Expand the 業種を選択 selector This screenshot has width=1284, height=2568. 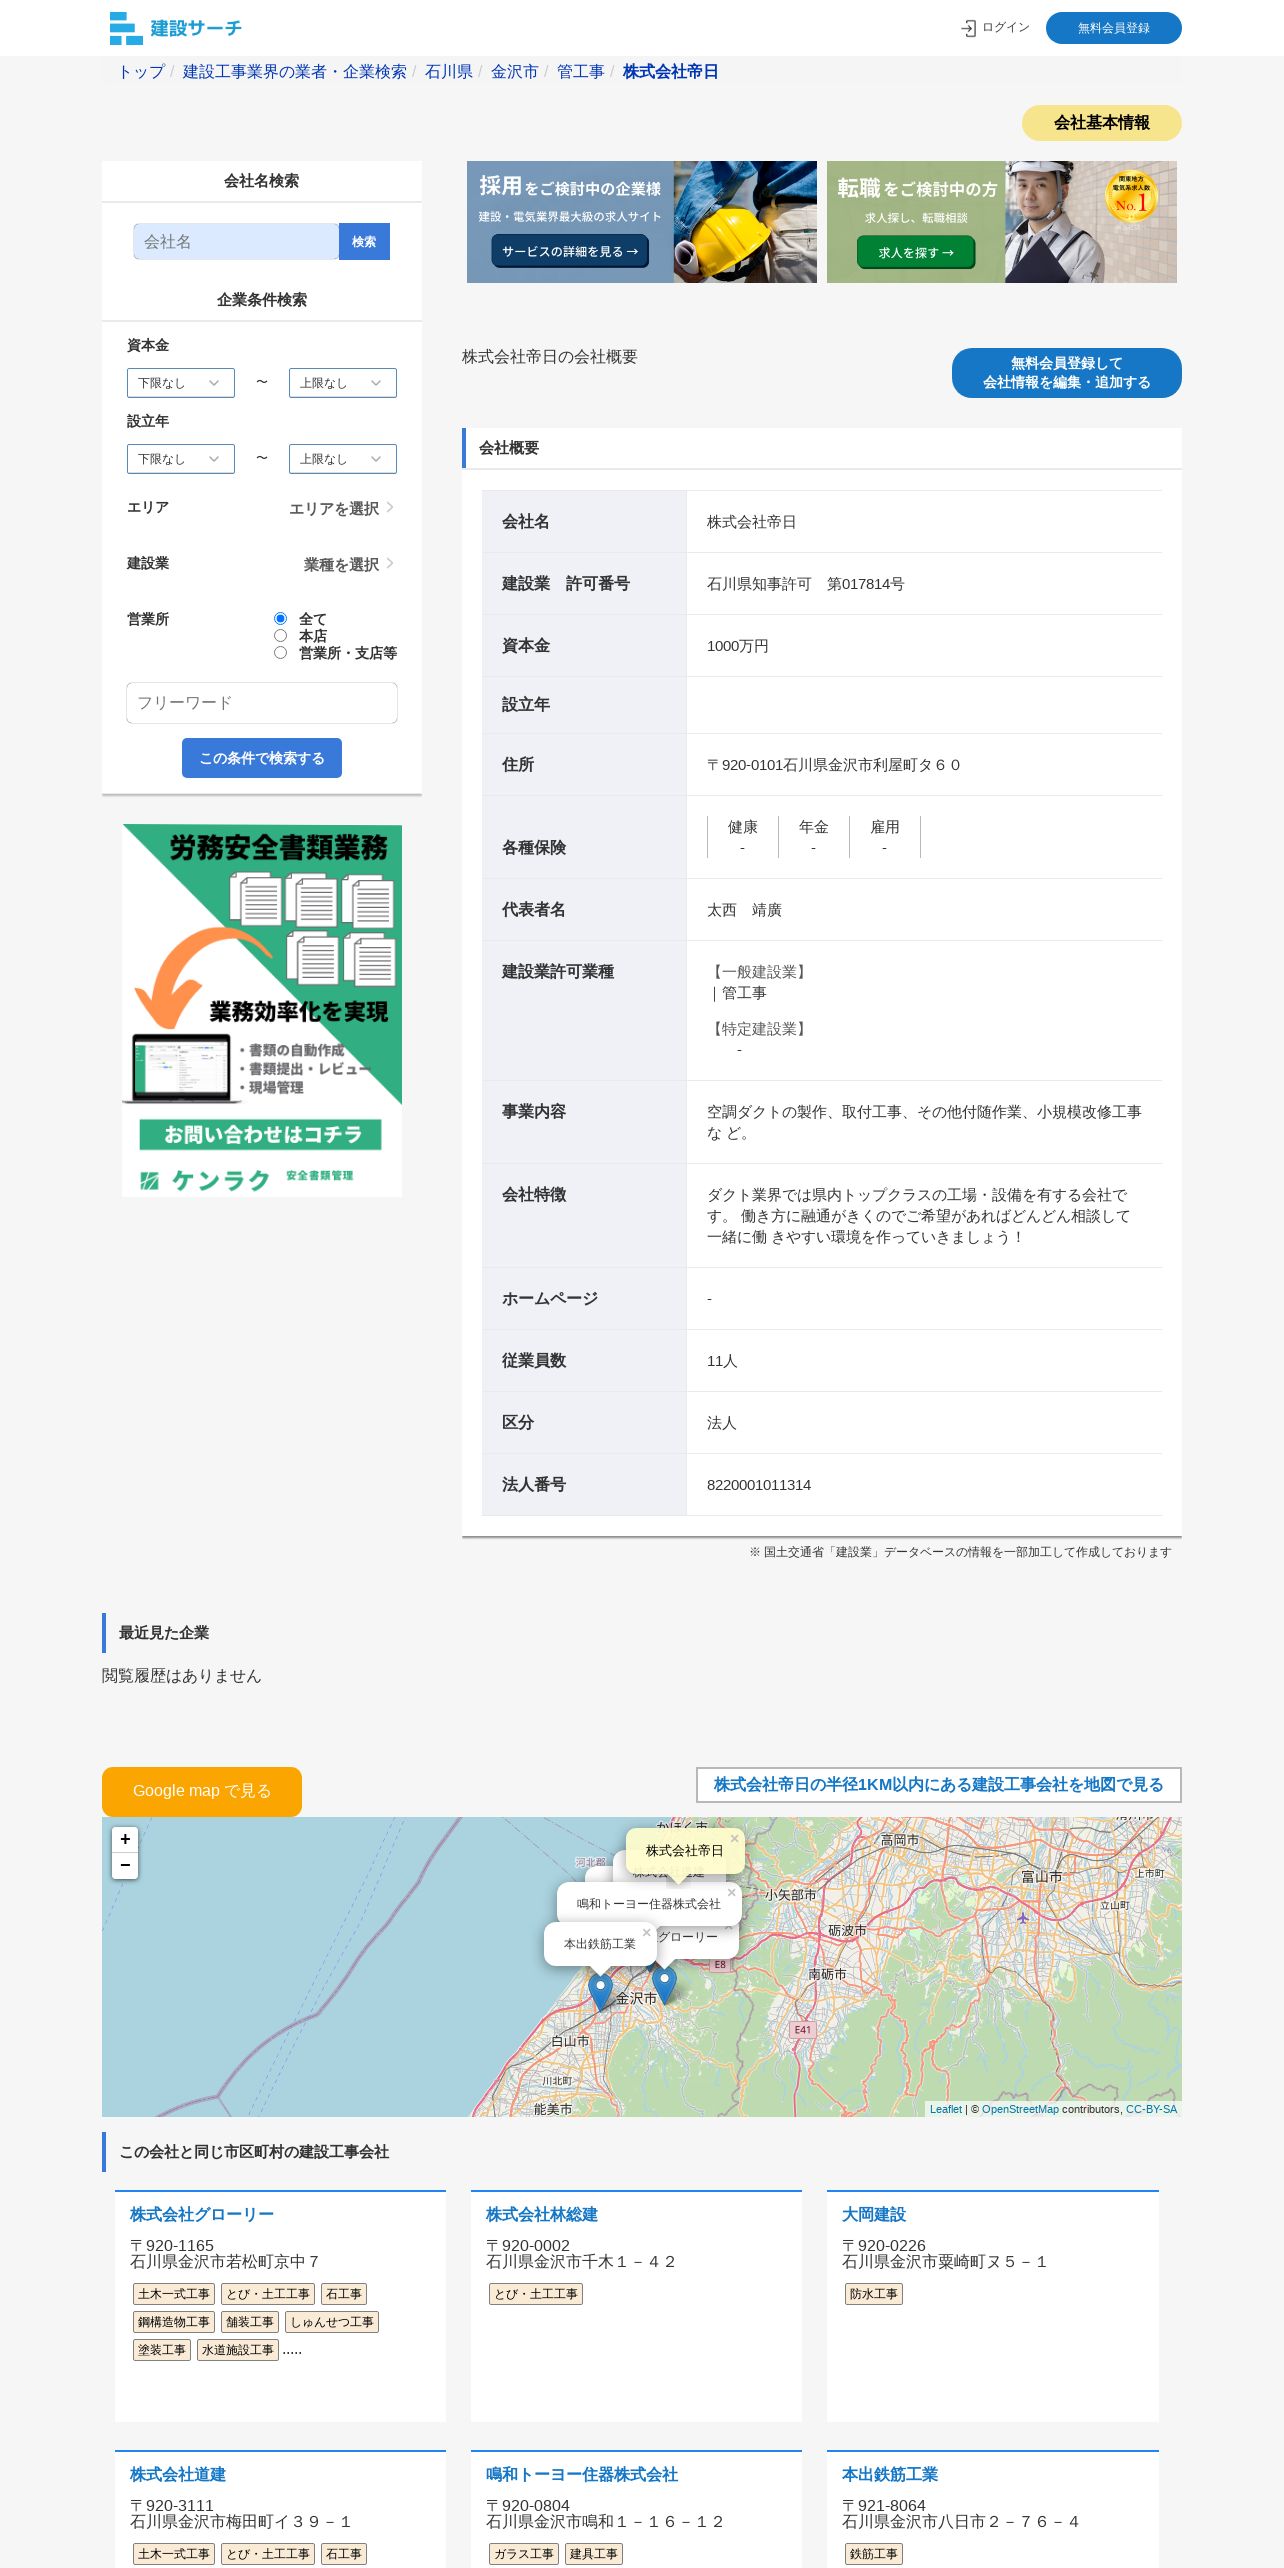[349, 564]
